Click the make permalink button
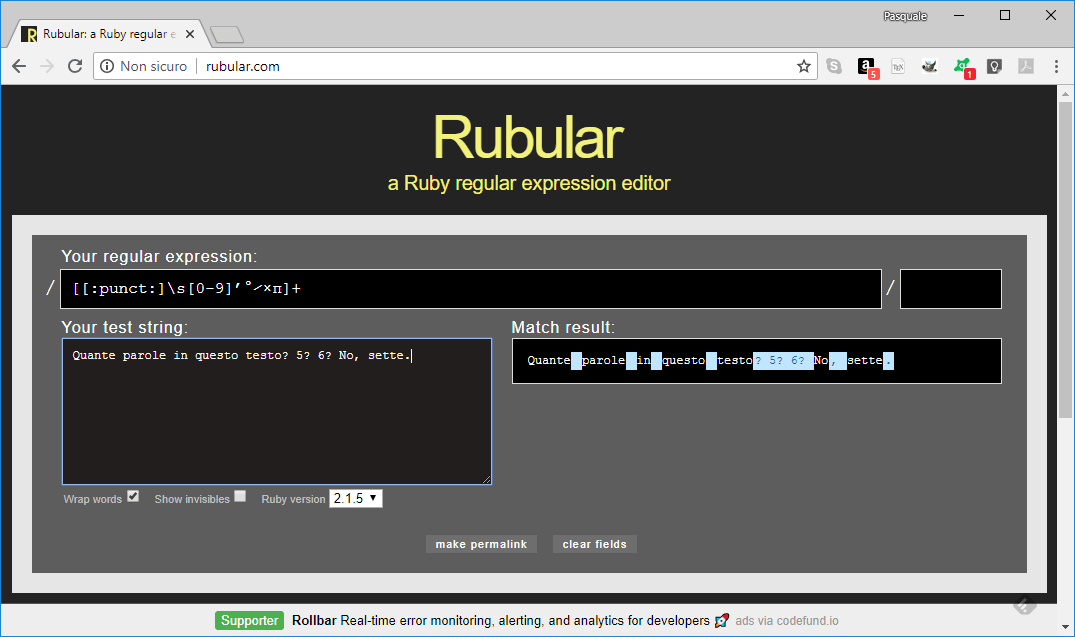The image size is (1075, 637). [x=481, y=544]
